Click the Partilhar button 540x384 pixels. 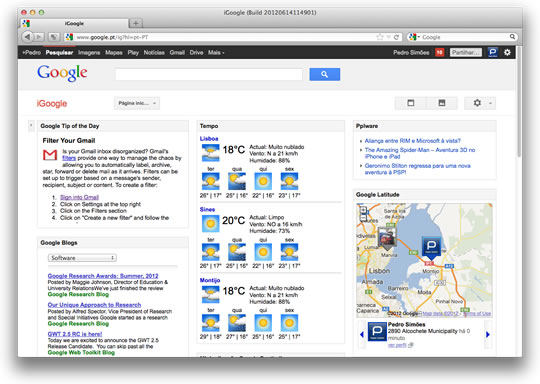tap(466, 52)
